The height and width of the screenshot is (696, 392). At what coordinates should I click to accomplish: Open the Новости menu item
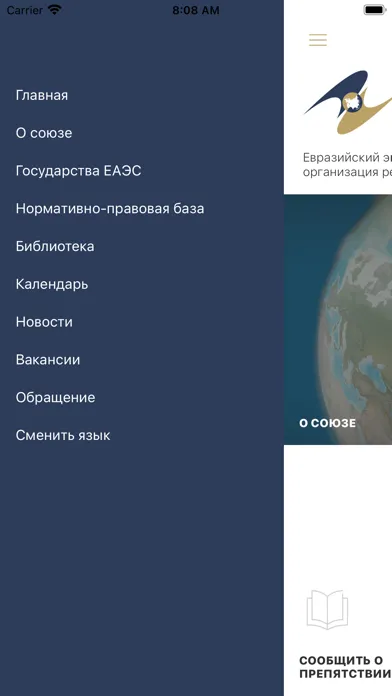coord(44,322)
